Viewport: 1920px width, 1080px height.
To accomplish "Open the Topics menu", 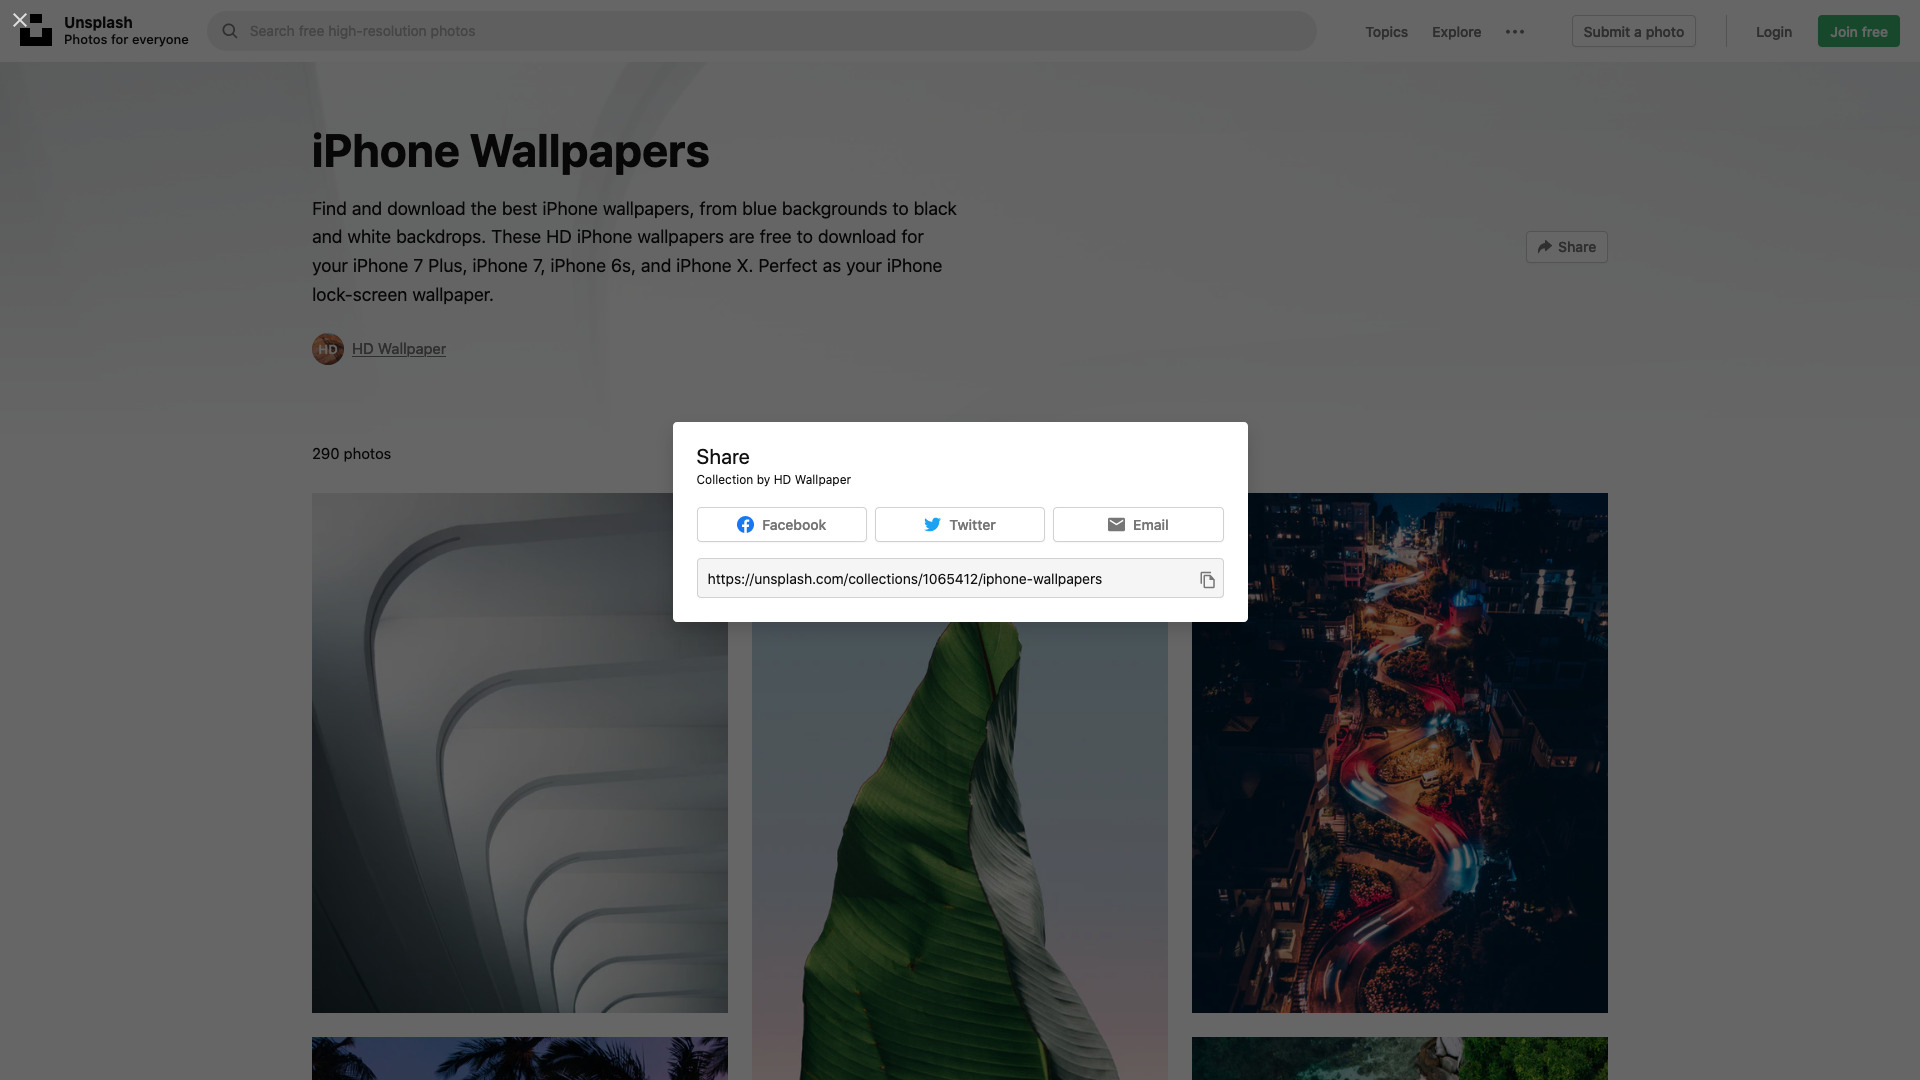I will click(x=1386, y=32).
